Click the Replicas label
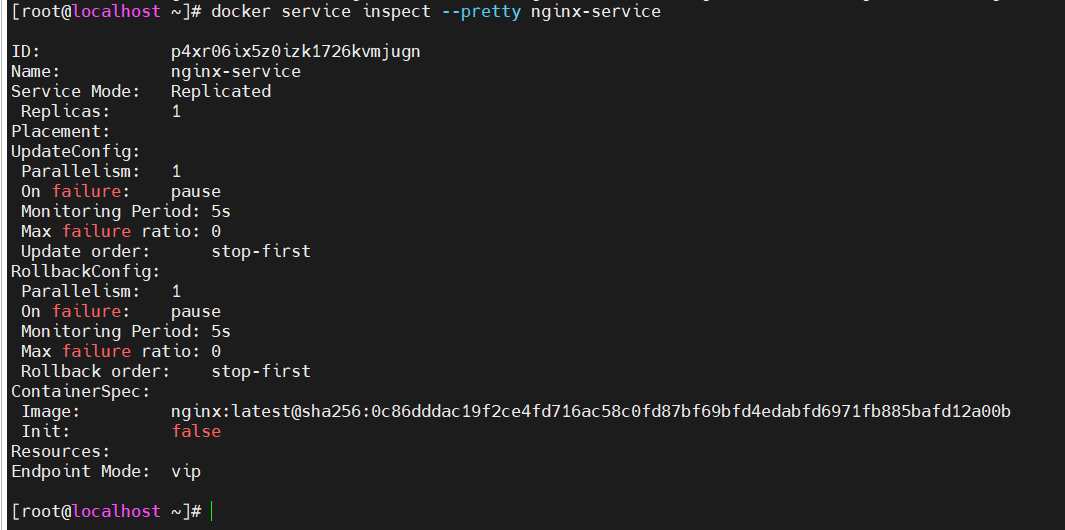 65,111
